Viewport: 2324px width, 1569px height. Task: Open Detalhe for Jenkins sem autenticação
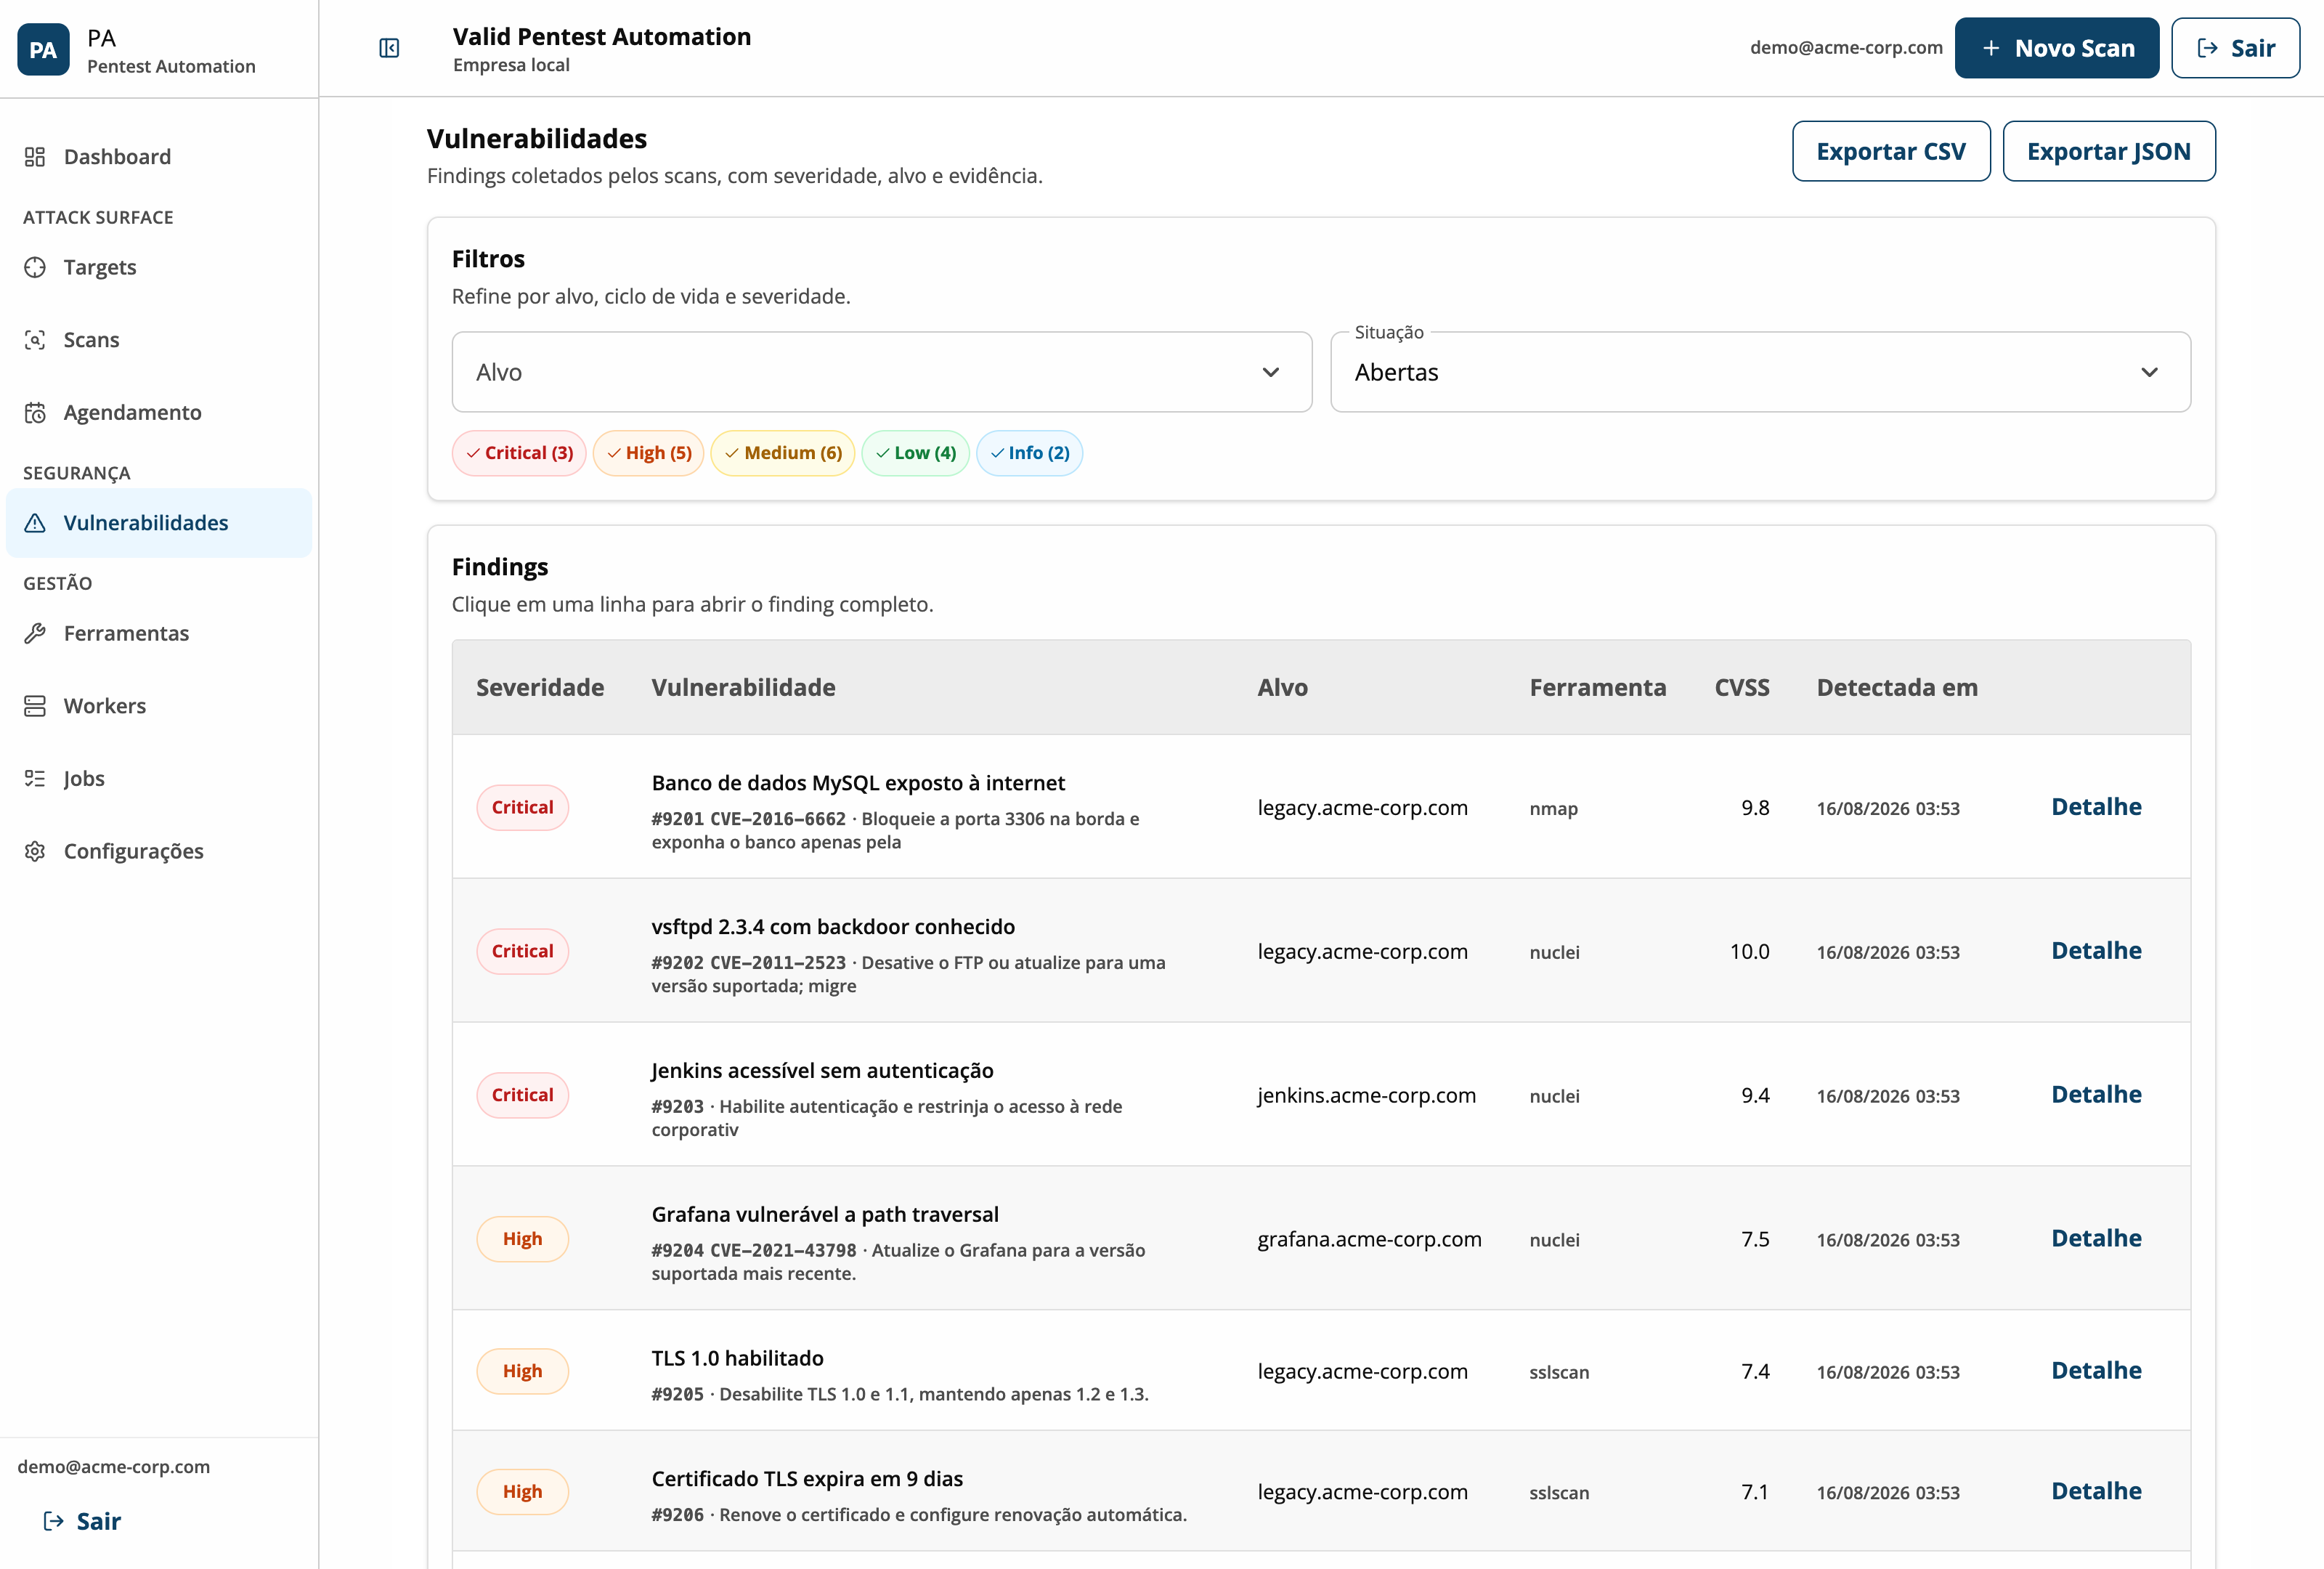pos(2096,1095)
